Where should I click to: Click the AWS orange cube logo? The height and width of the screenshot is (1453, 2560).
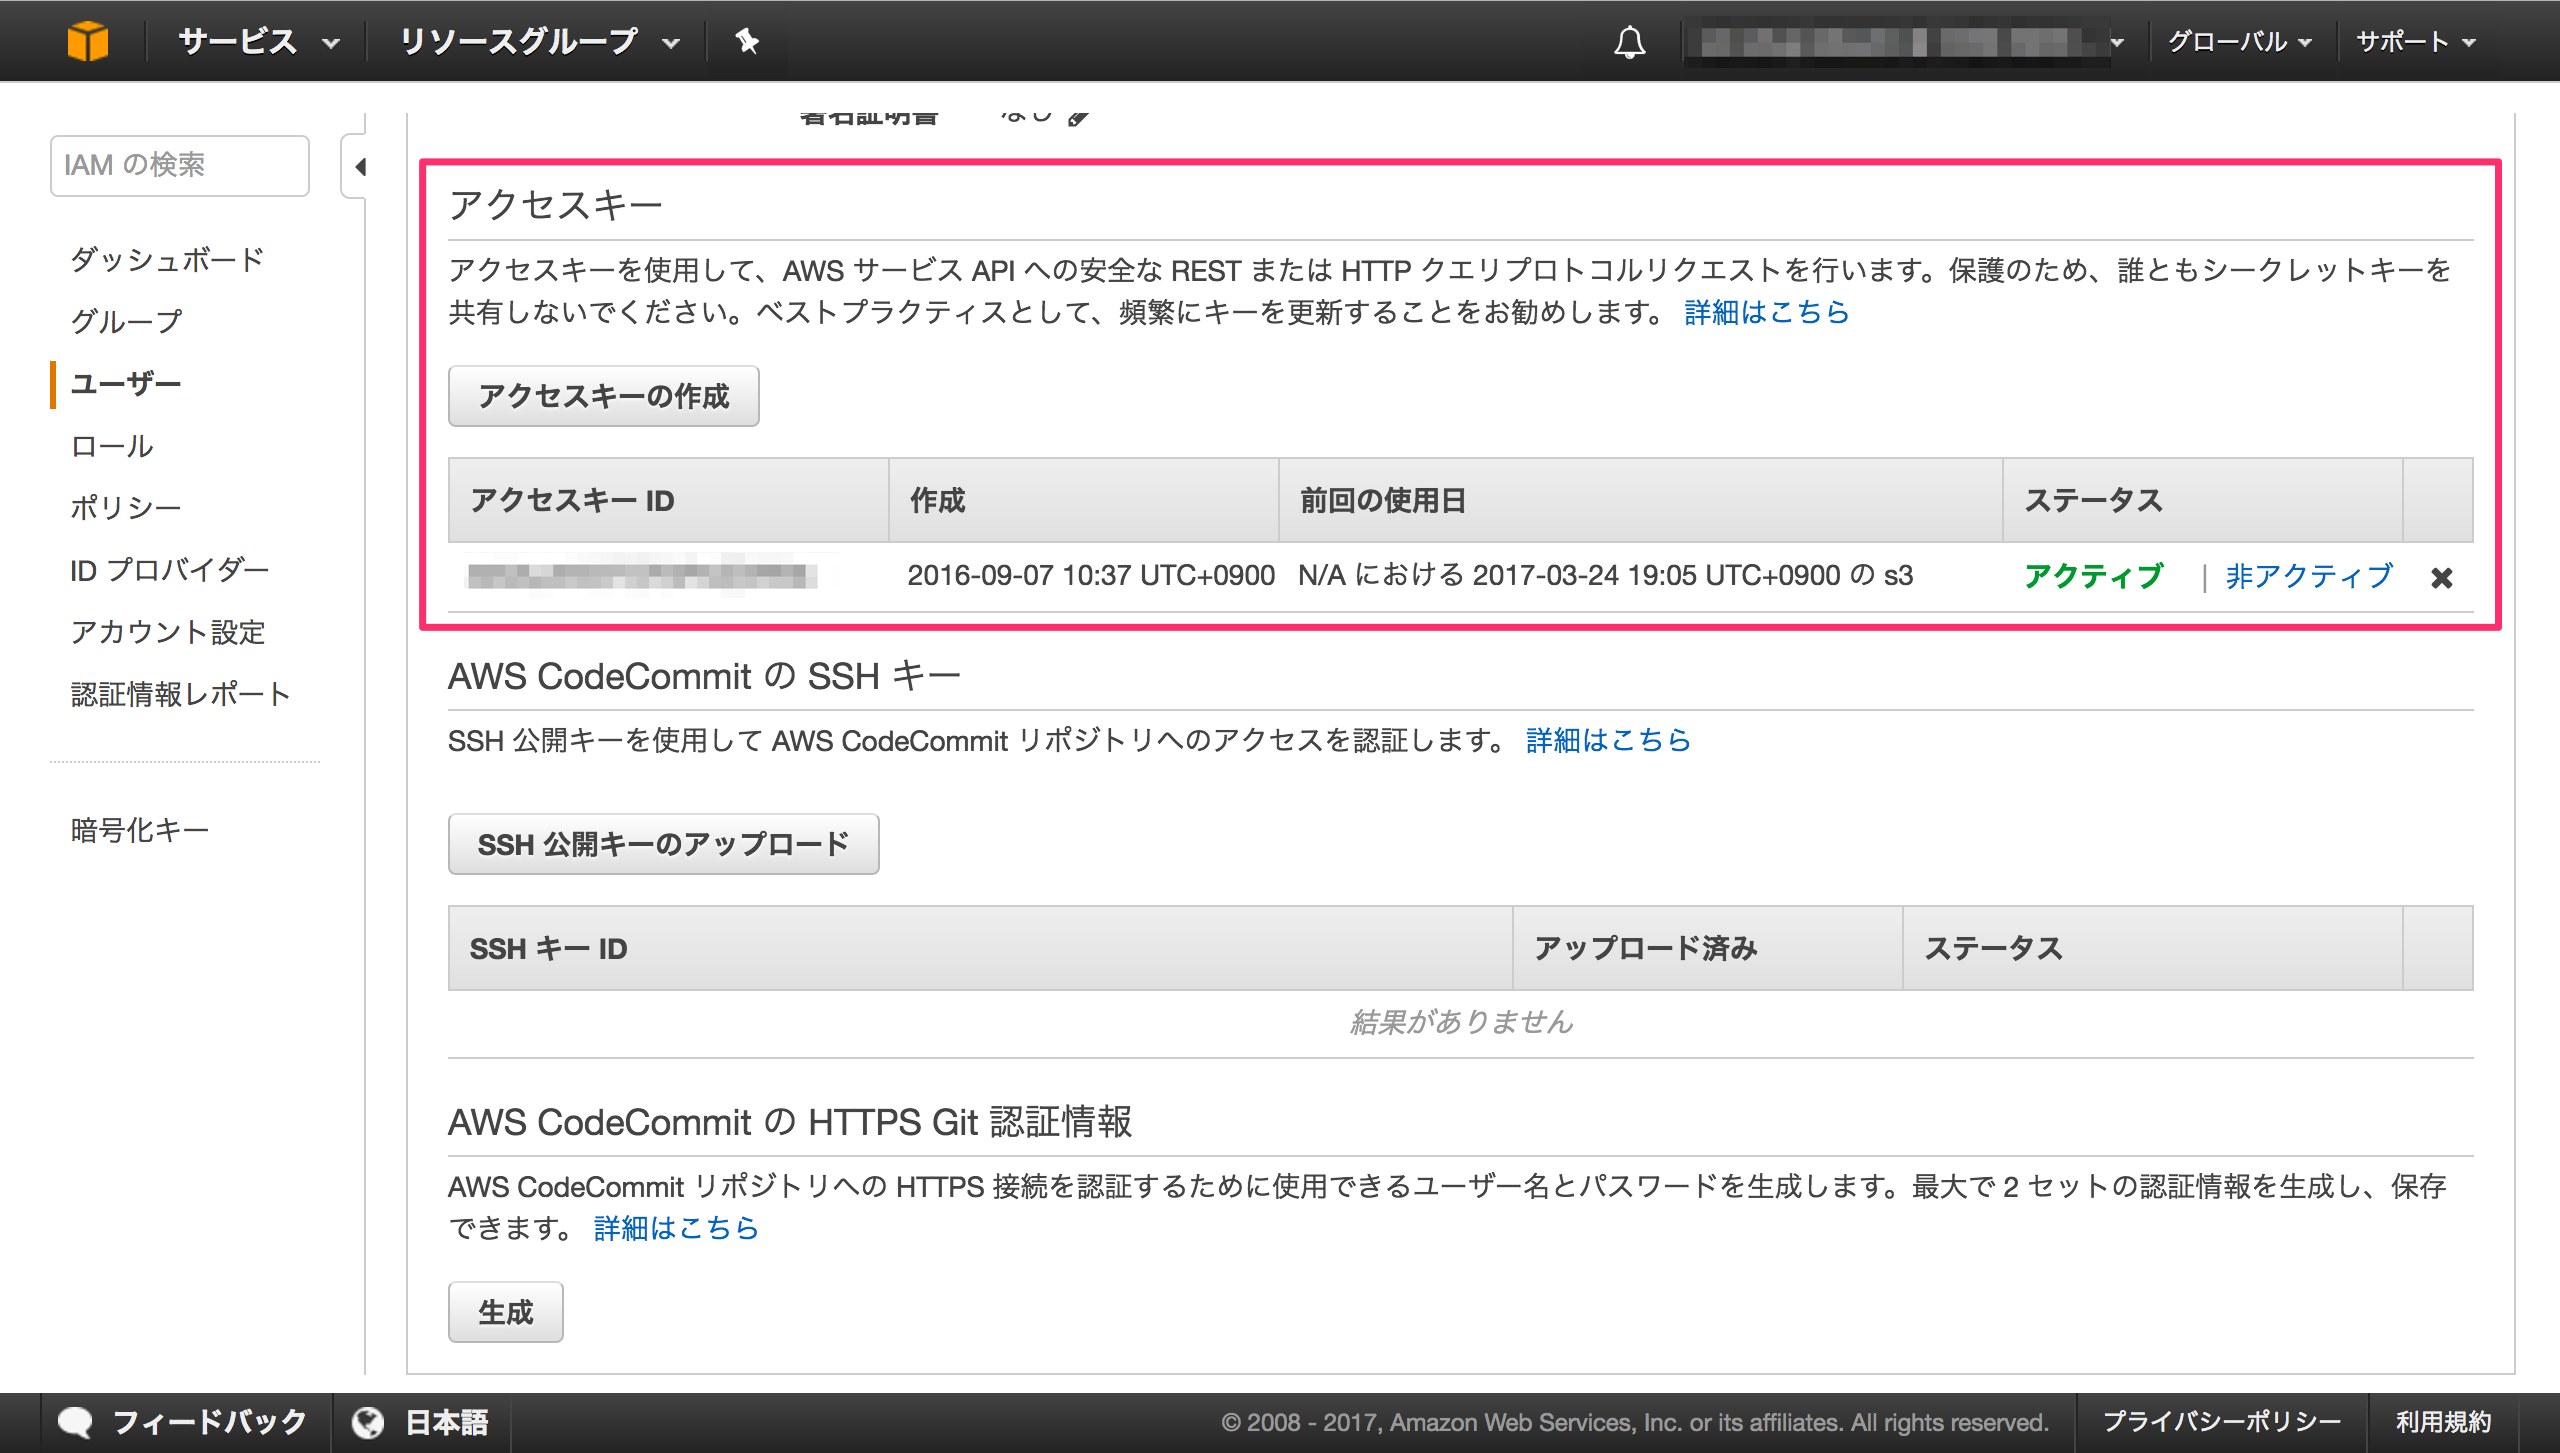[x=88, y=41]
